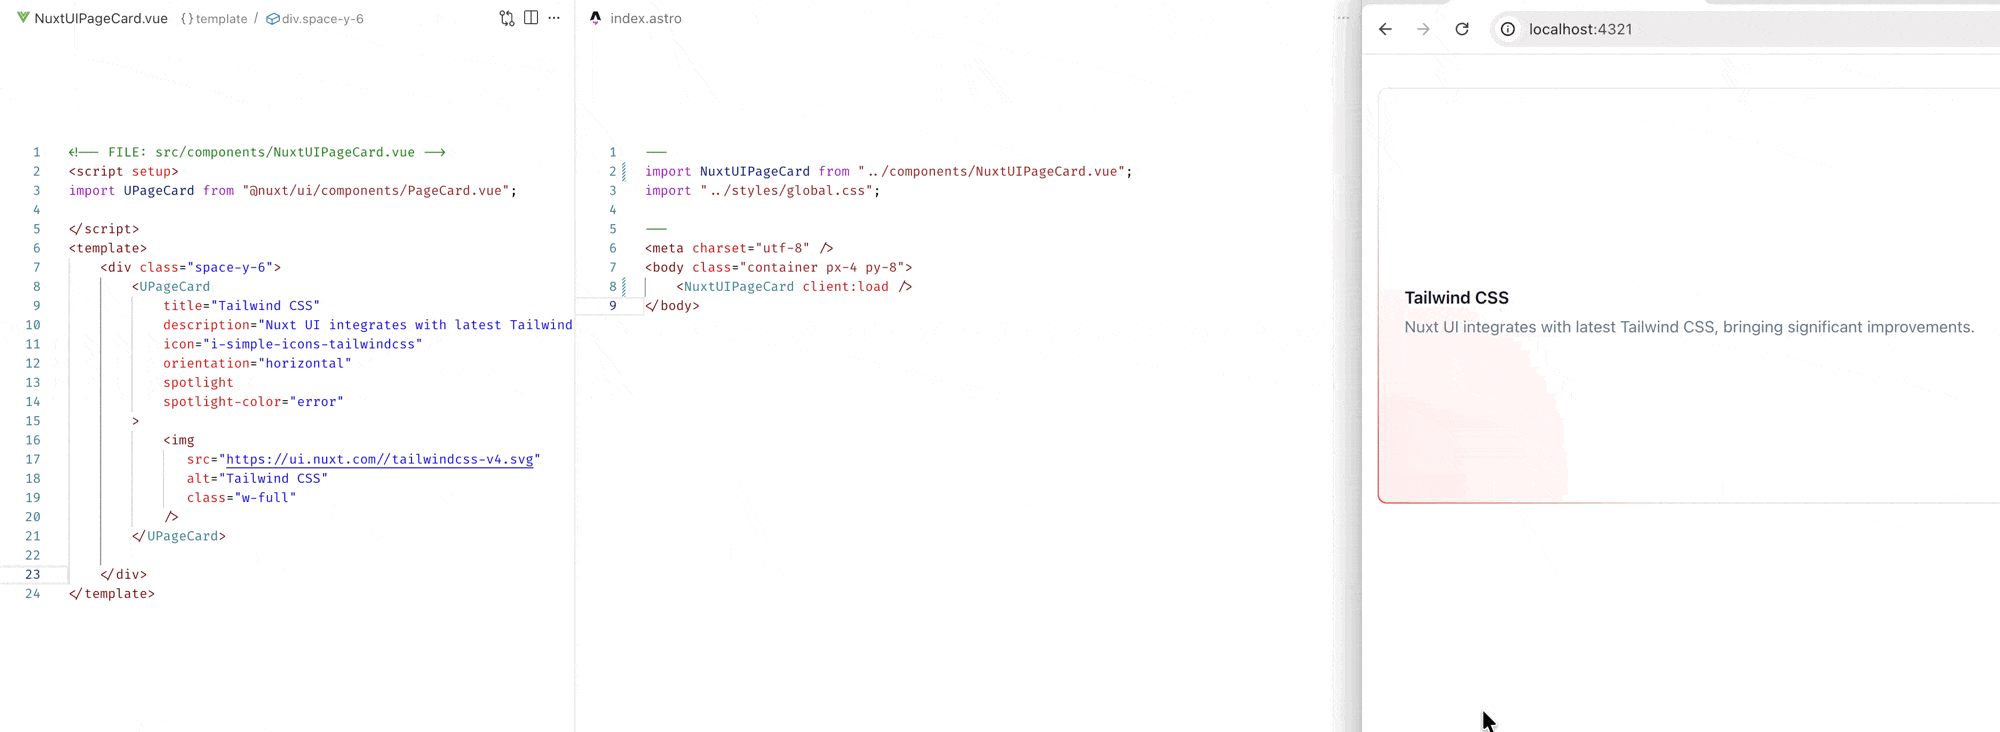
Task: Click the import global.css line in index.astro
Action: pos(763,190)
